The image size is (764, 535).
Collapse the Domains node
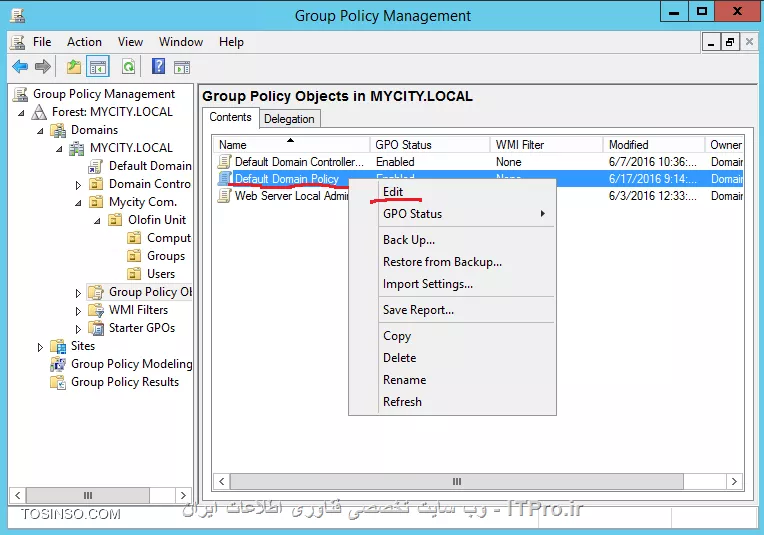[x=40, y=131]
